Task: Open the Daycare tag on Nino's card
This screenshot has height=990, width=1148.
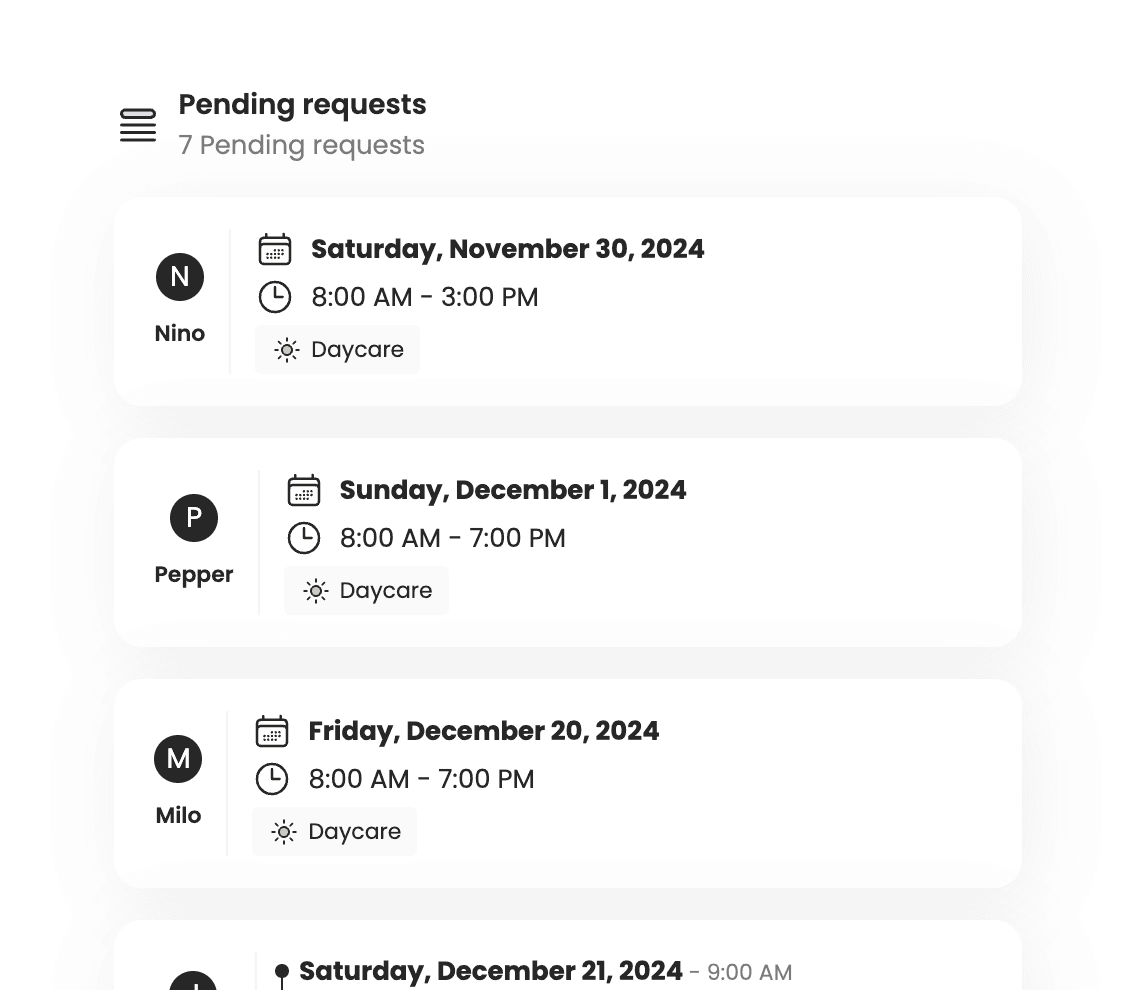Action: point(337,349)
